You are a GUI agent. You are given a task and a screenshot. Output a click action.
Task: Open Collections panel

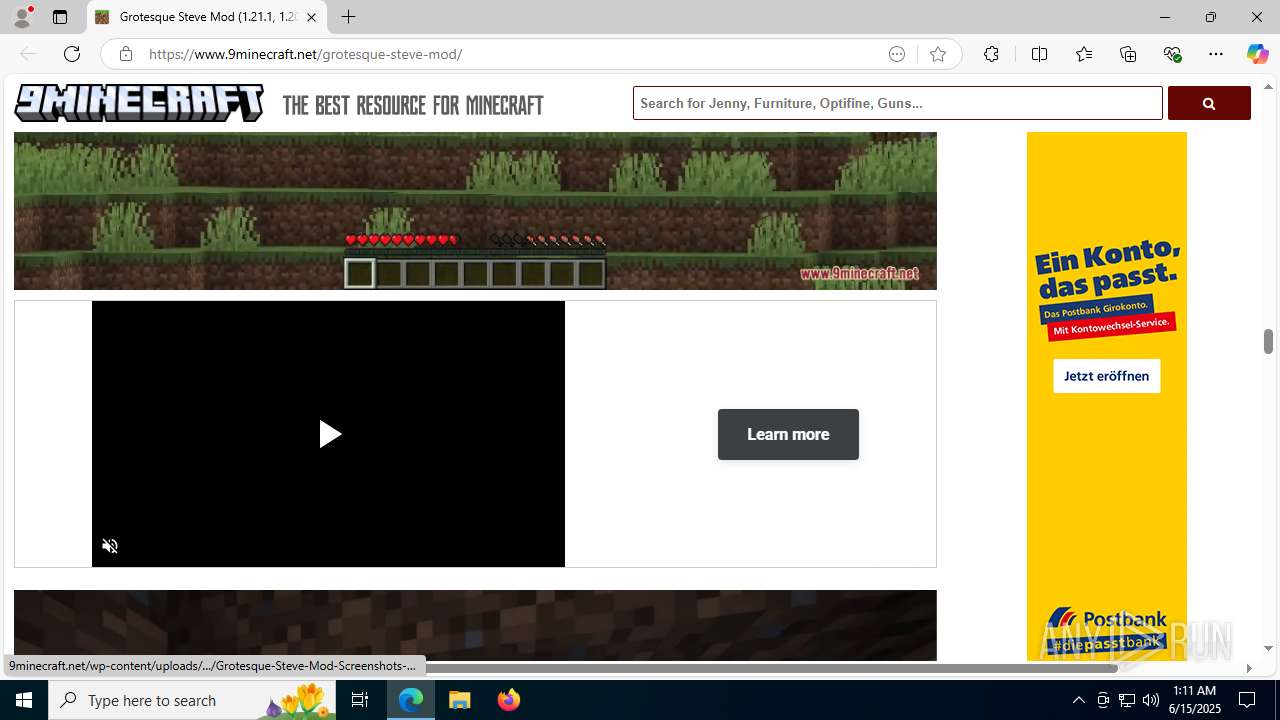pos(1128,54)
